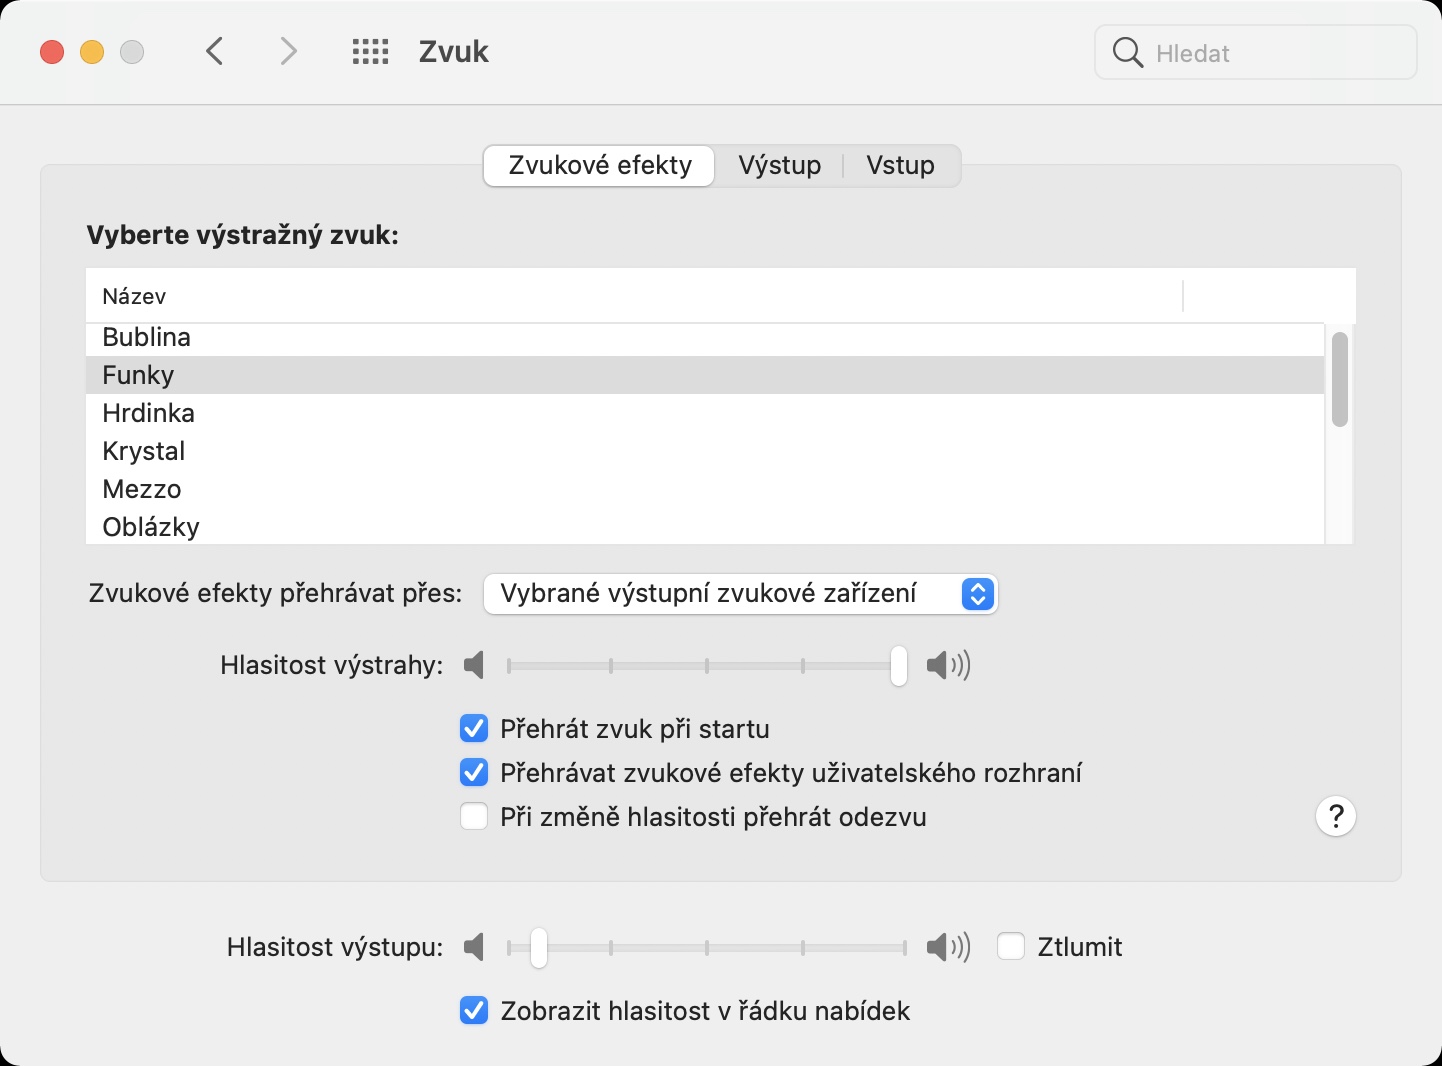Click the low alert volume speaker icon

[475, 665]
